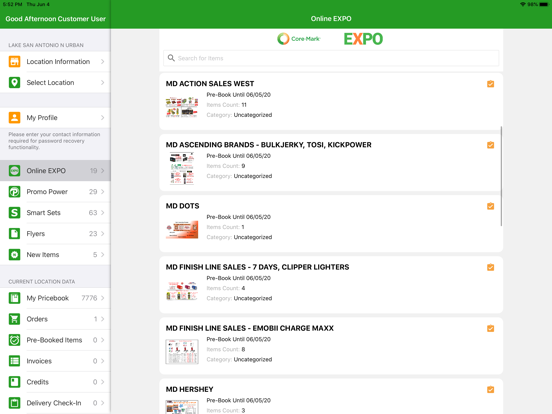Expand Flyers chevron arrow
This screenshot has width=552, height=414.
pos(102,234)
